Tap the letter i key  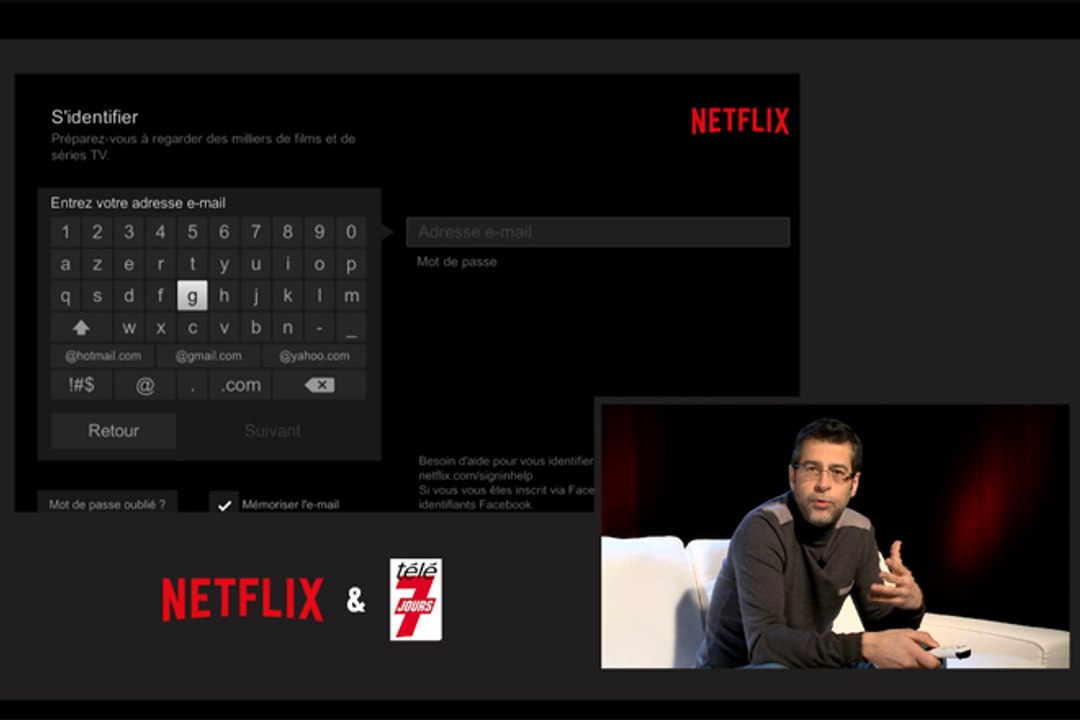tap(287, 264)
